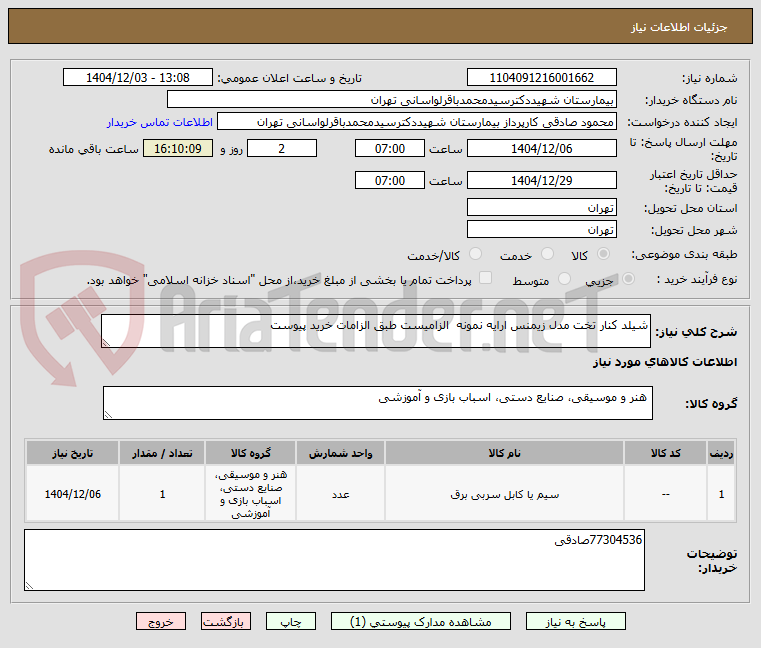Click the تعداد / مقدار column header
The height and width of the screenshot is (648, 761).
pos(162,453)
